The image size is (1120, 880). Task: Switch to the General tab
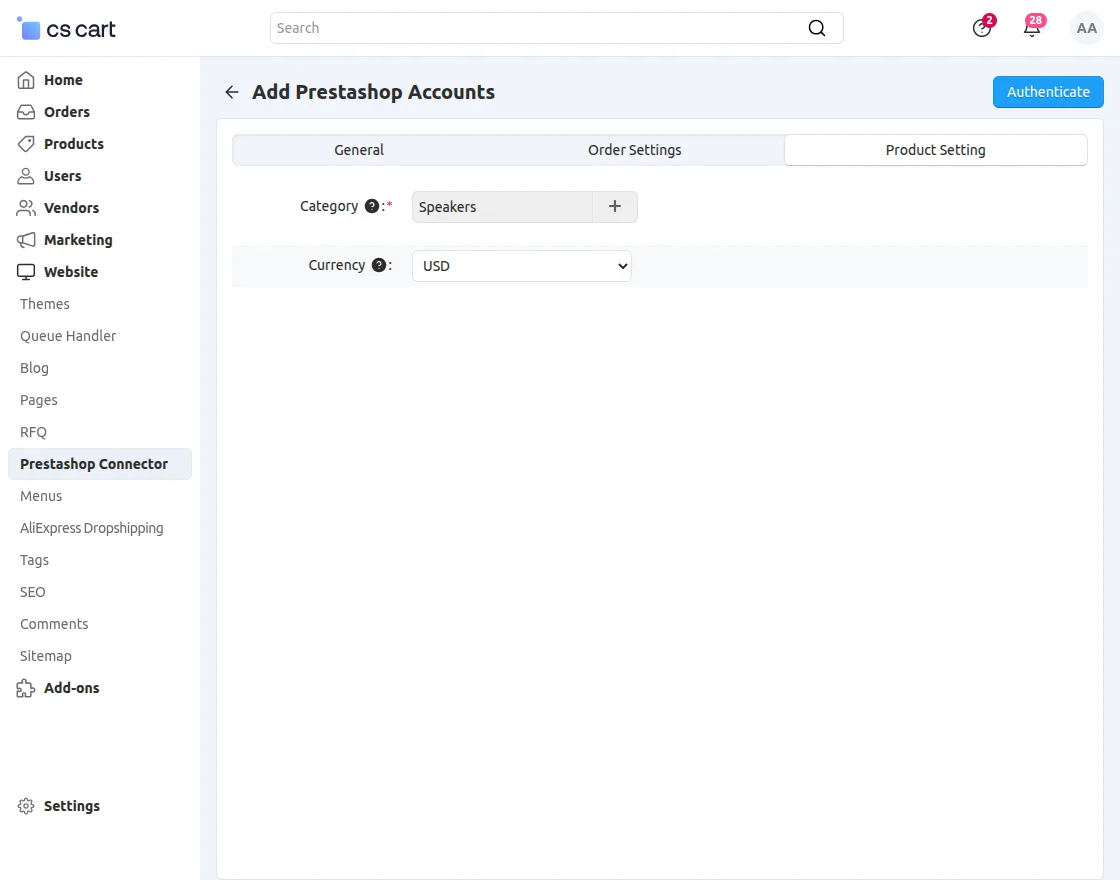pos(359,150)
